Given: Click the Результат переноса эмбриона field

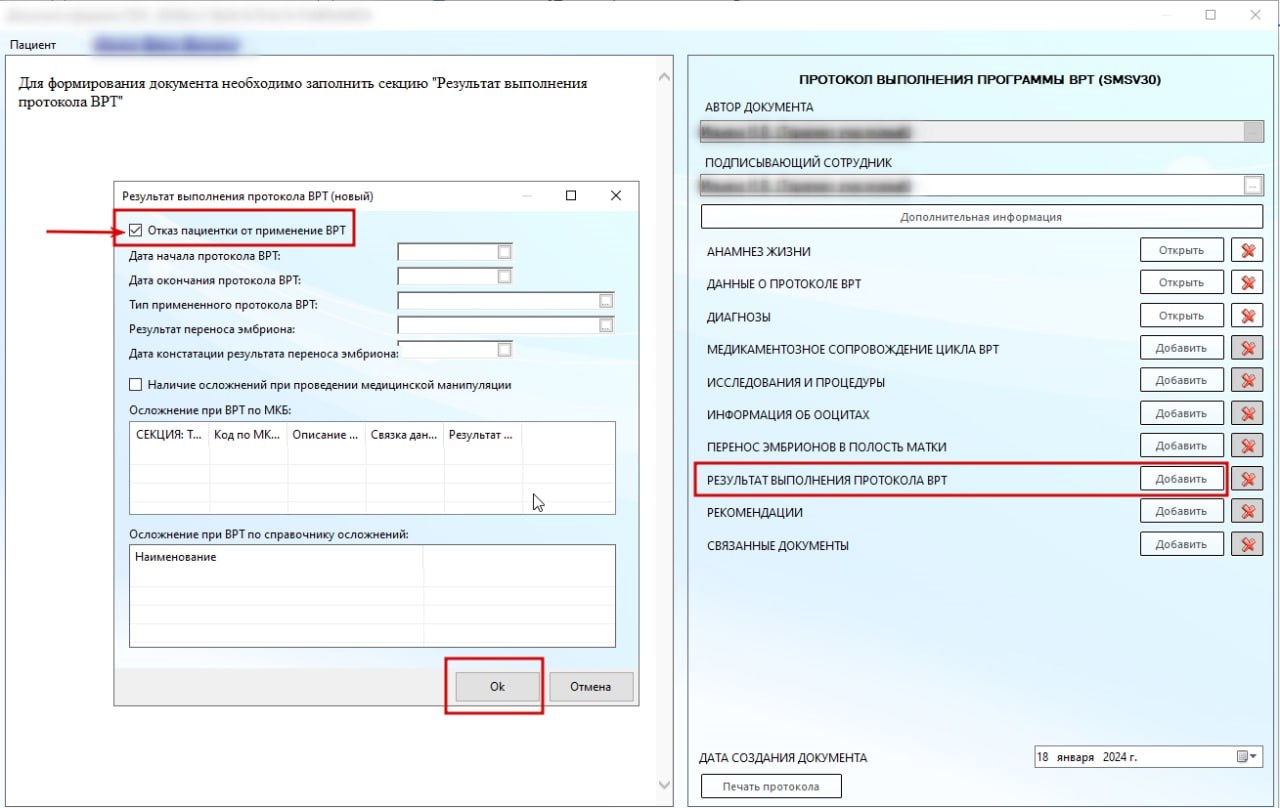Looking at the screenshot, I should coord(505,325).
